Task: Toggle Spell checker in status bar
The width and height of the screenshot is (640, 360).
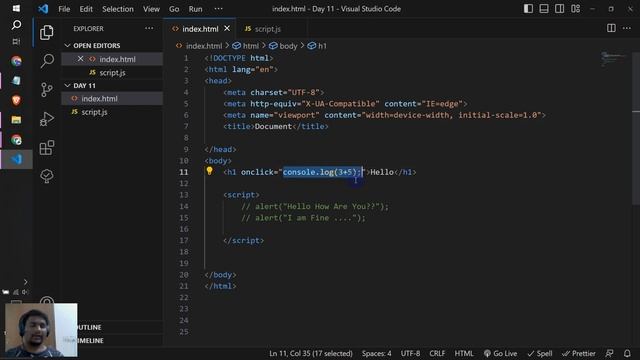Action: pos(540,353)
